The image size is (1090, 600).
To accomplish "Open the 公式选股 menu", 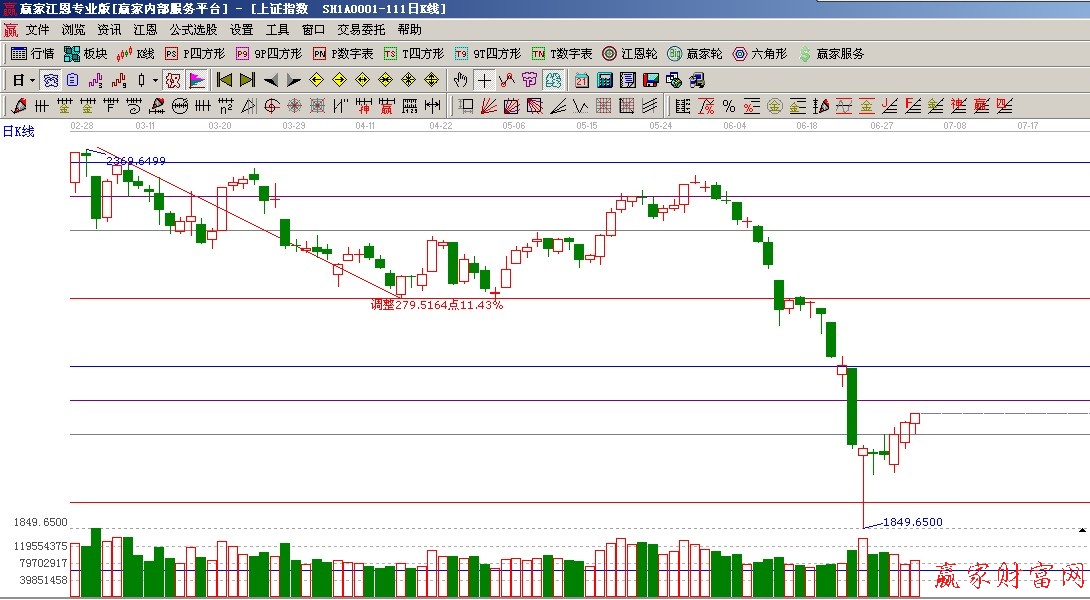I will [x=194, y=30].
